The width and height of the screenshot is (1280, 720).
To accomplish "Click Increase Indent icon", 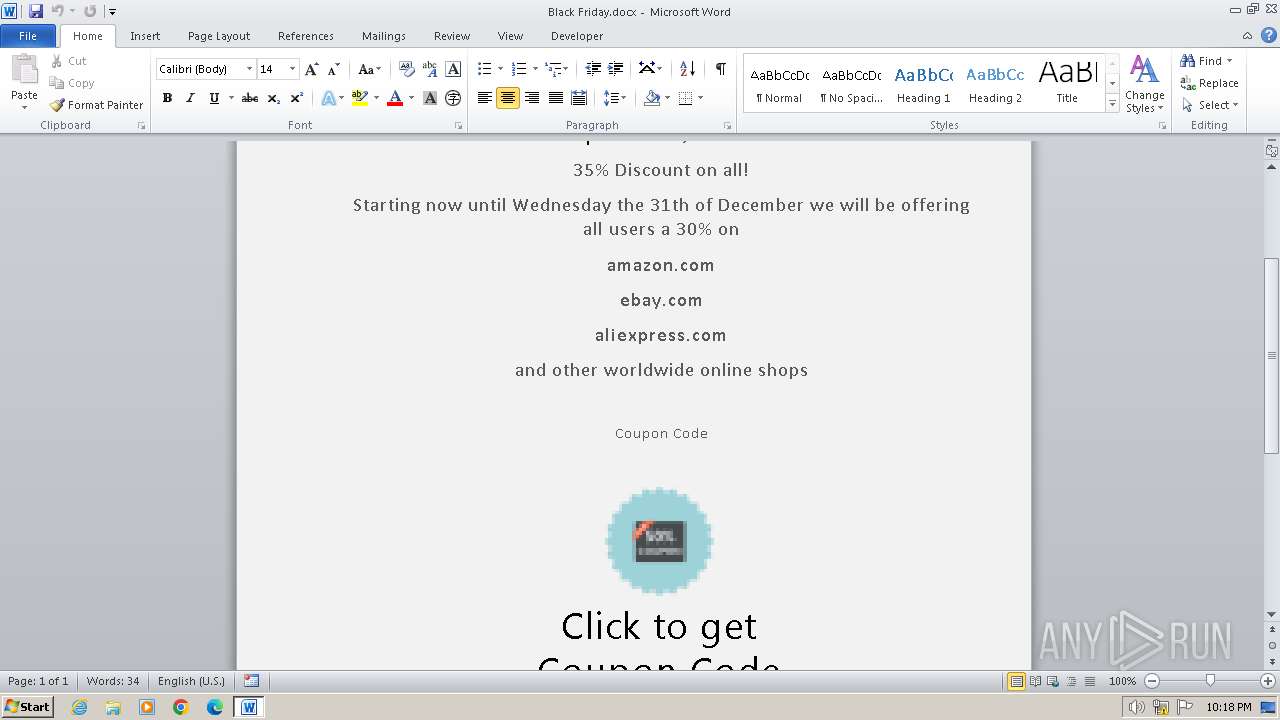I will [616, 69].
